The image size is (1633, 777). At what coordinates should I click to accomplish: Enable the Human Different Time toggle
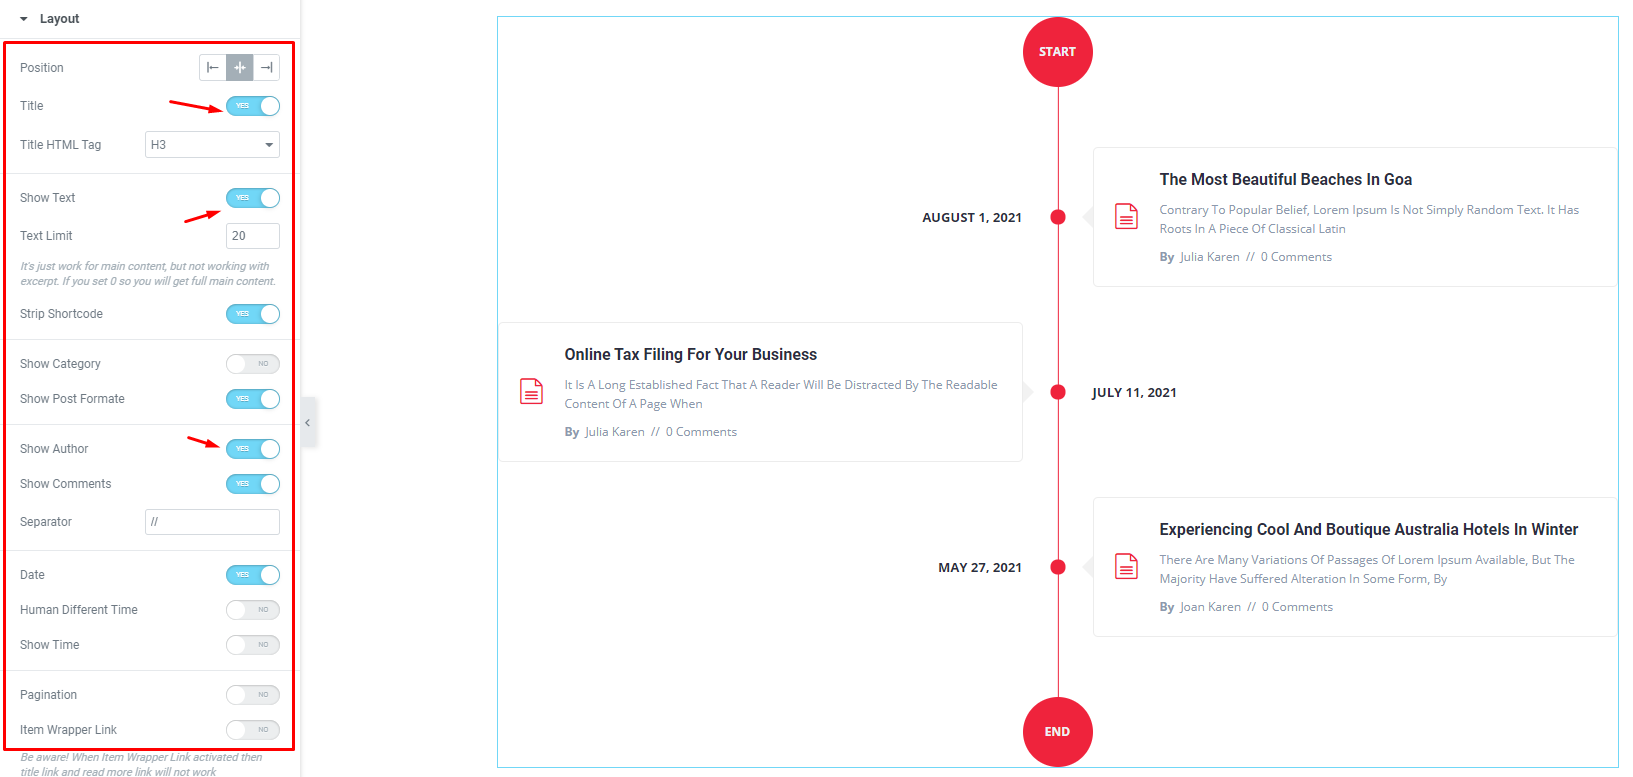252,609
